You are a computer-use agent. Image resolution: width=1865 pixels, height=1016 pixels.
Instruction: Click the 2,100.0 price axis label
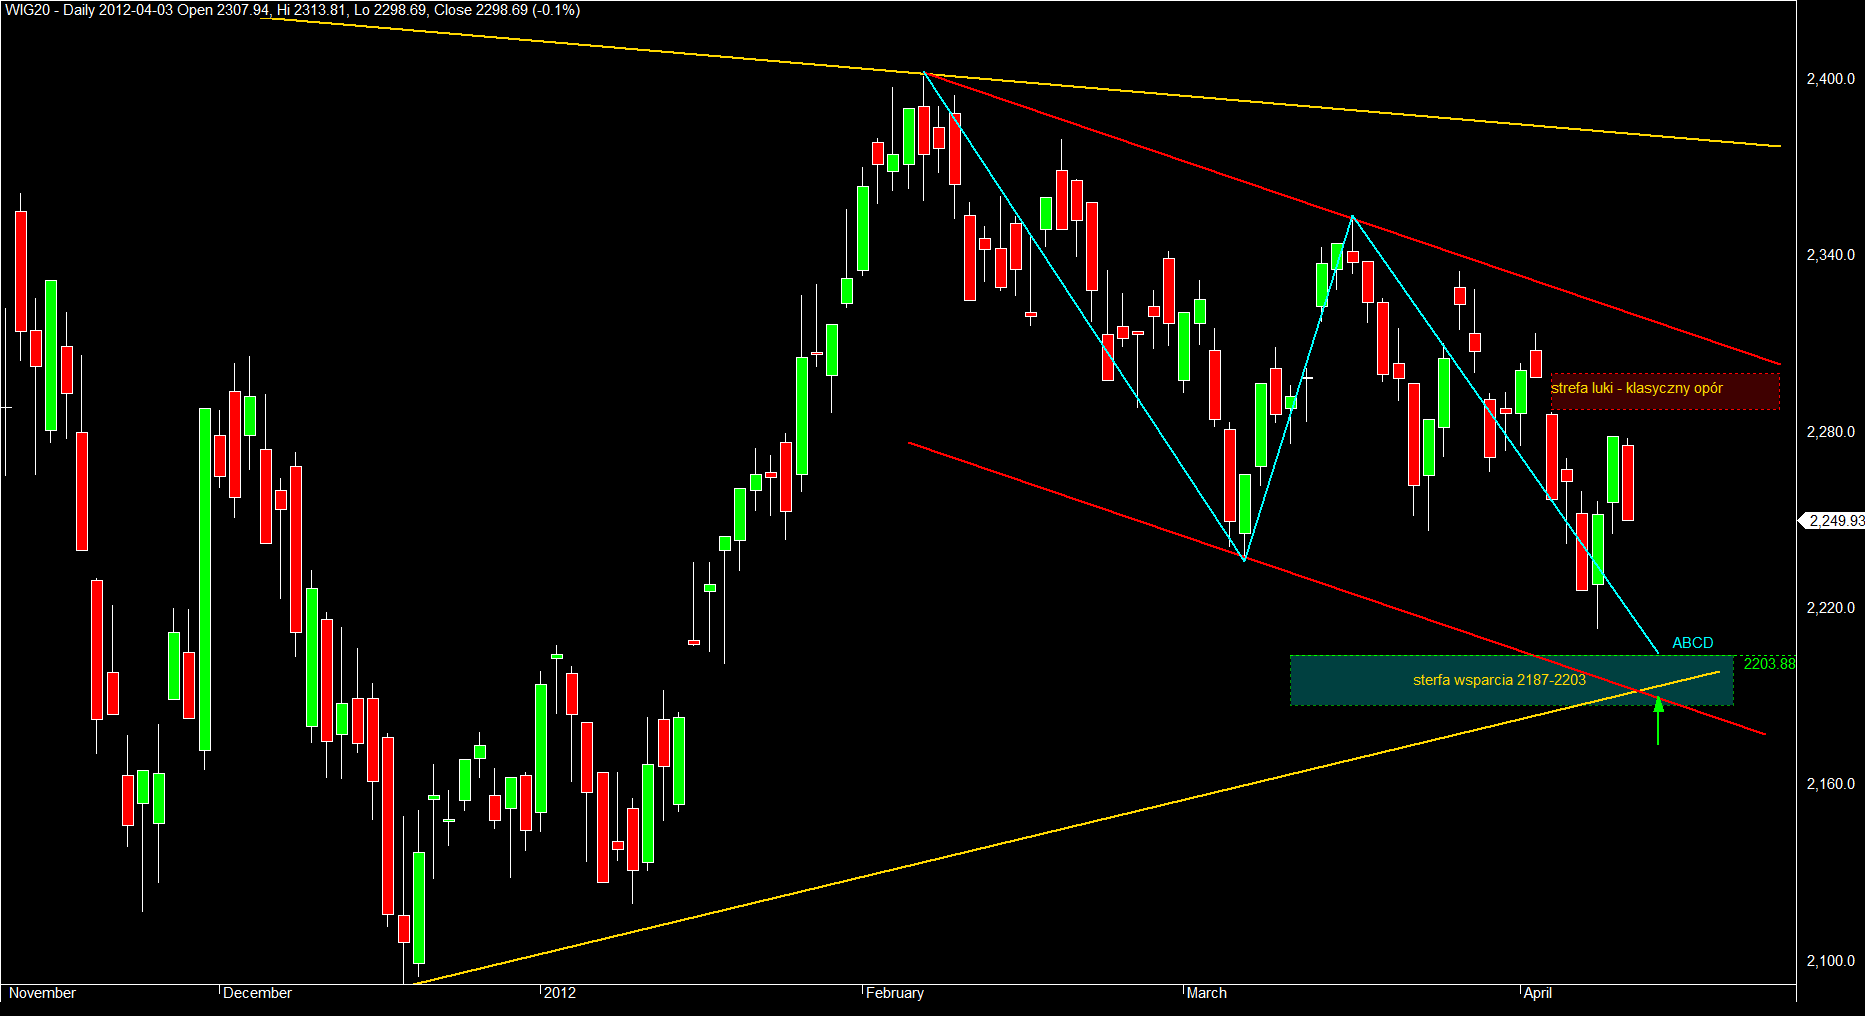1830,961
